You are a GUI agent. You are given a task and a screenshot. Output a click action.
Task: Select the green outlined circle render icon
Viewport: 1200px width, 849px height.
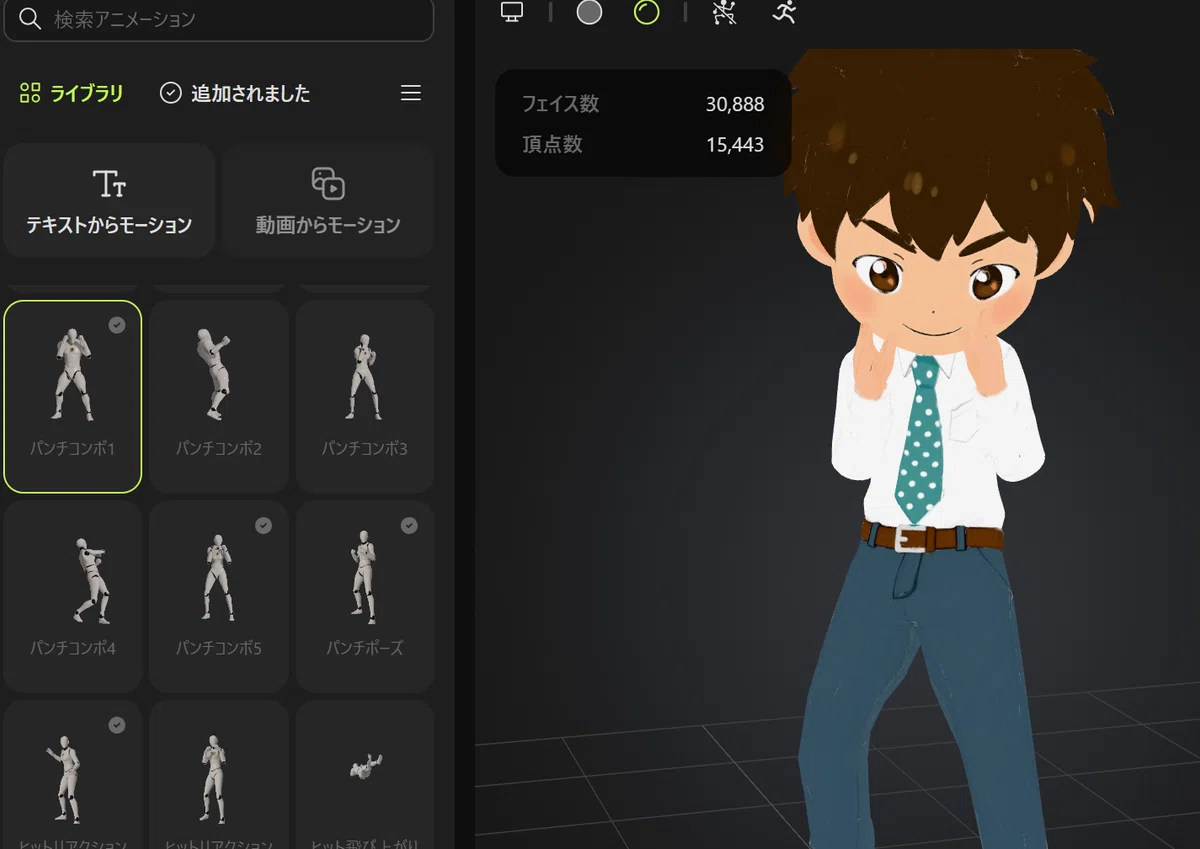tap(647, 12)
